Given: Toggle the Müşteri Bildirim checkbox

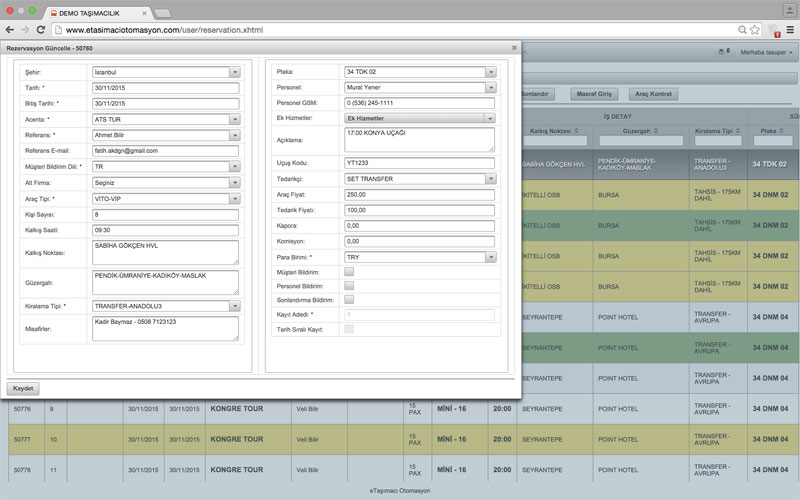Looking at the screenshot, I should pos(349,272).
